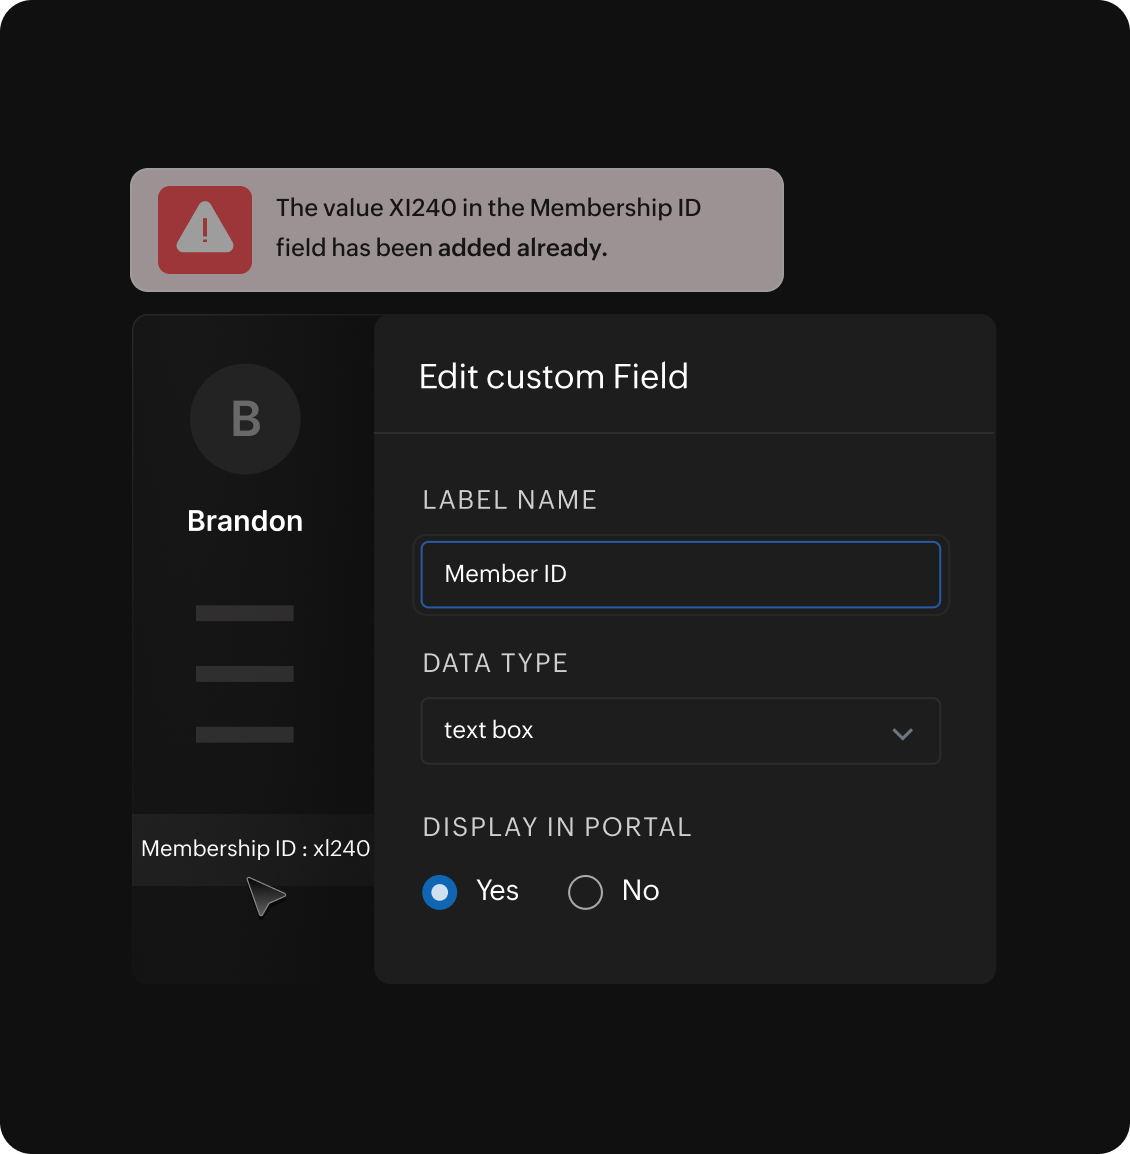Screen dimensions: 1130x1154
Task: Click the last placeholder bar under Brandon
Action: (245, 735)
